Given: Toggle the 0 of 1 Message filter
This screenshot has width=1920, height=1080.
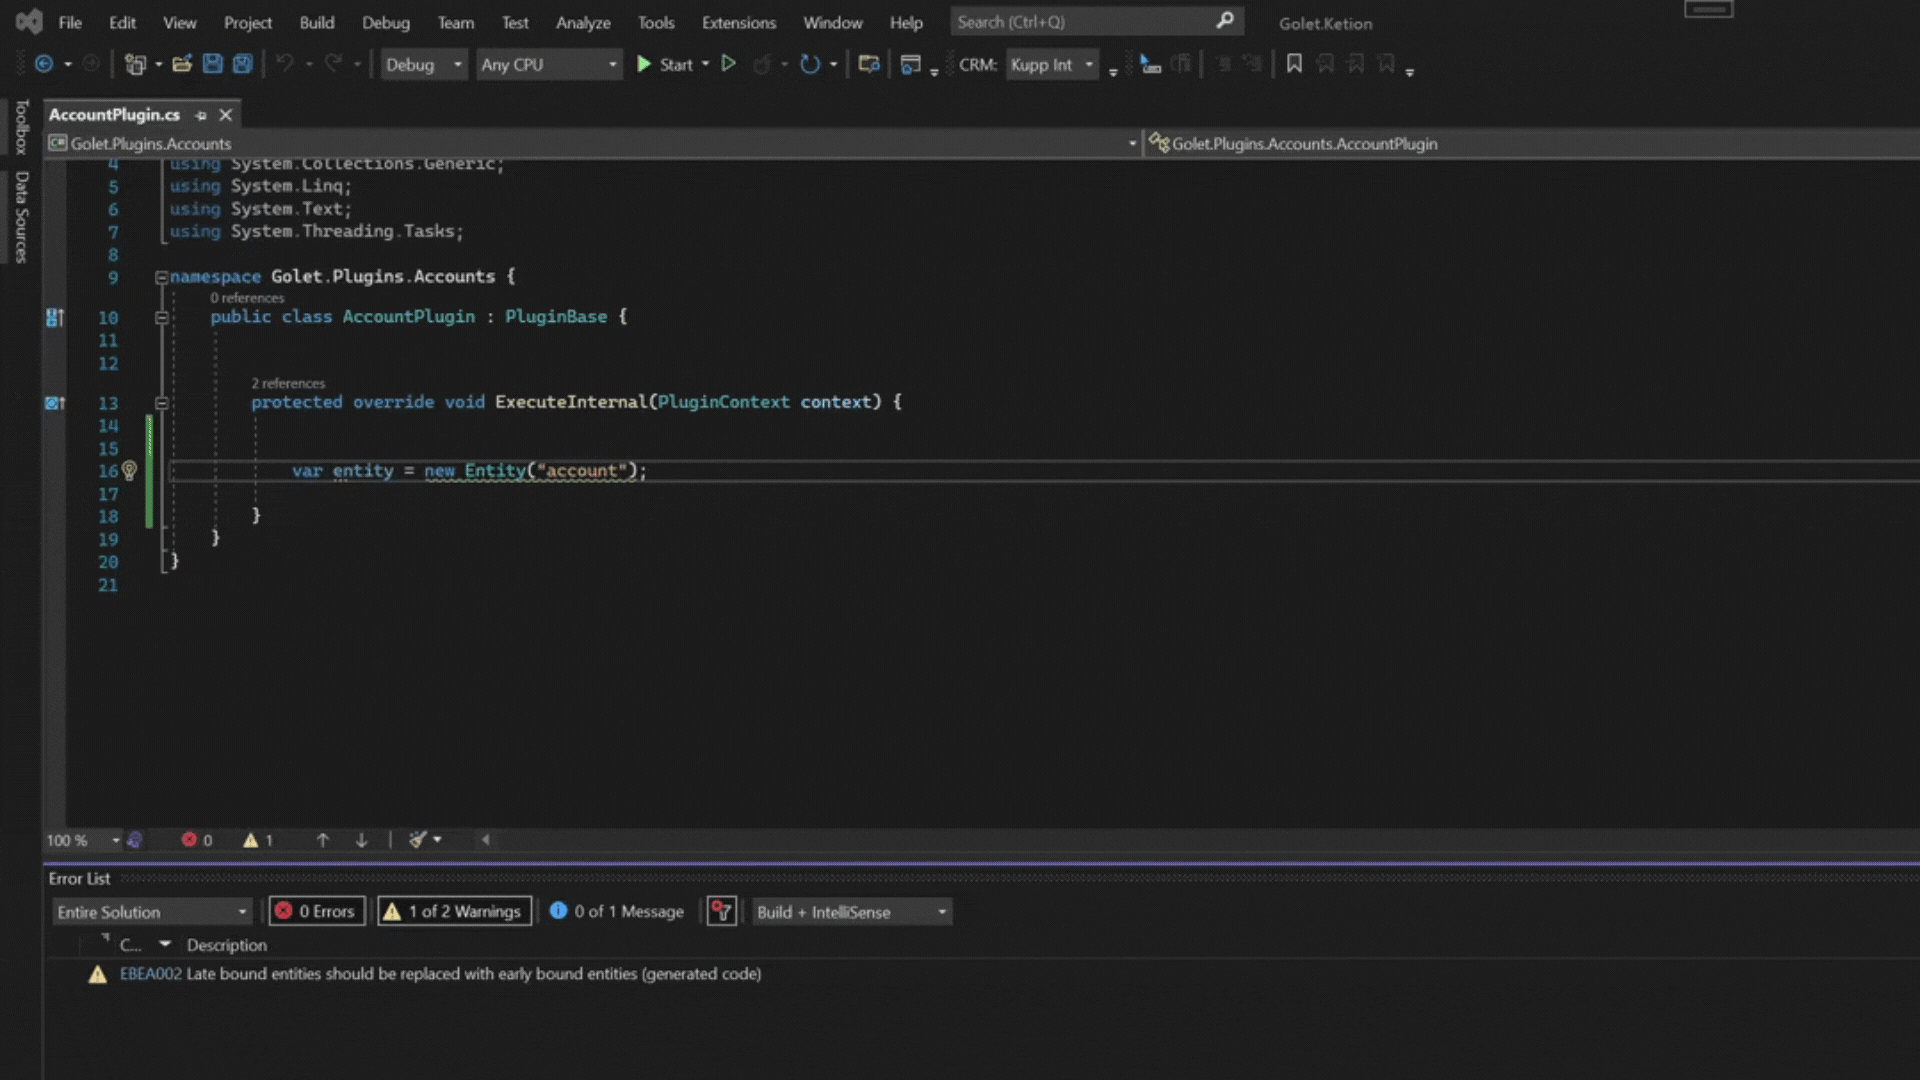Looking at the screenshot, I should 616,911.
